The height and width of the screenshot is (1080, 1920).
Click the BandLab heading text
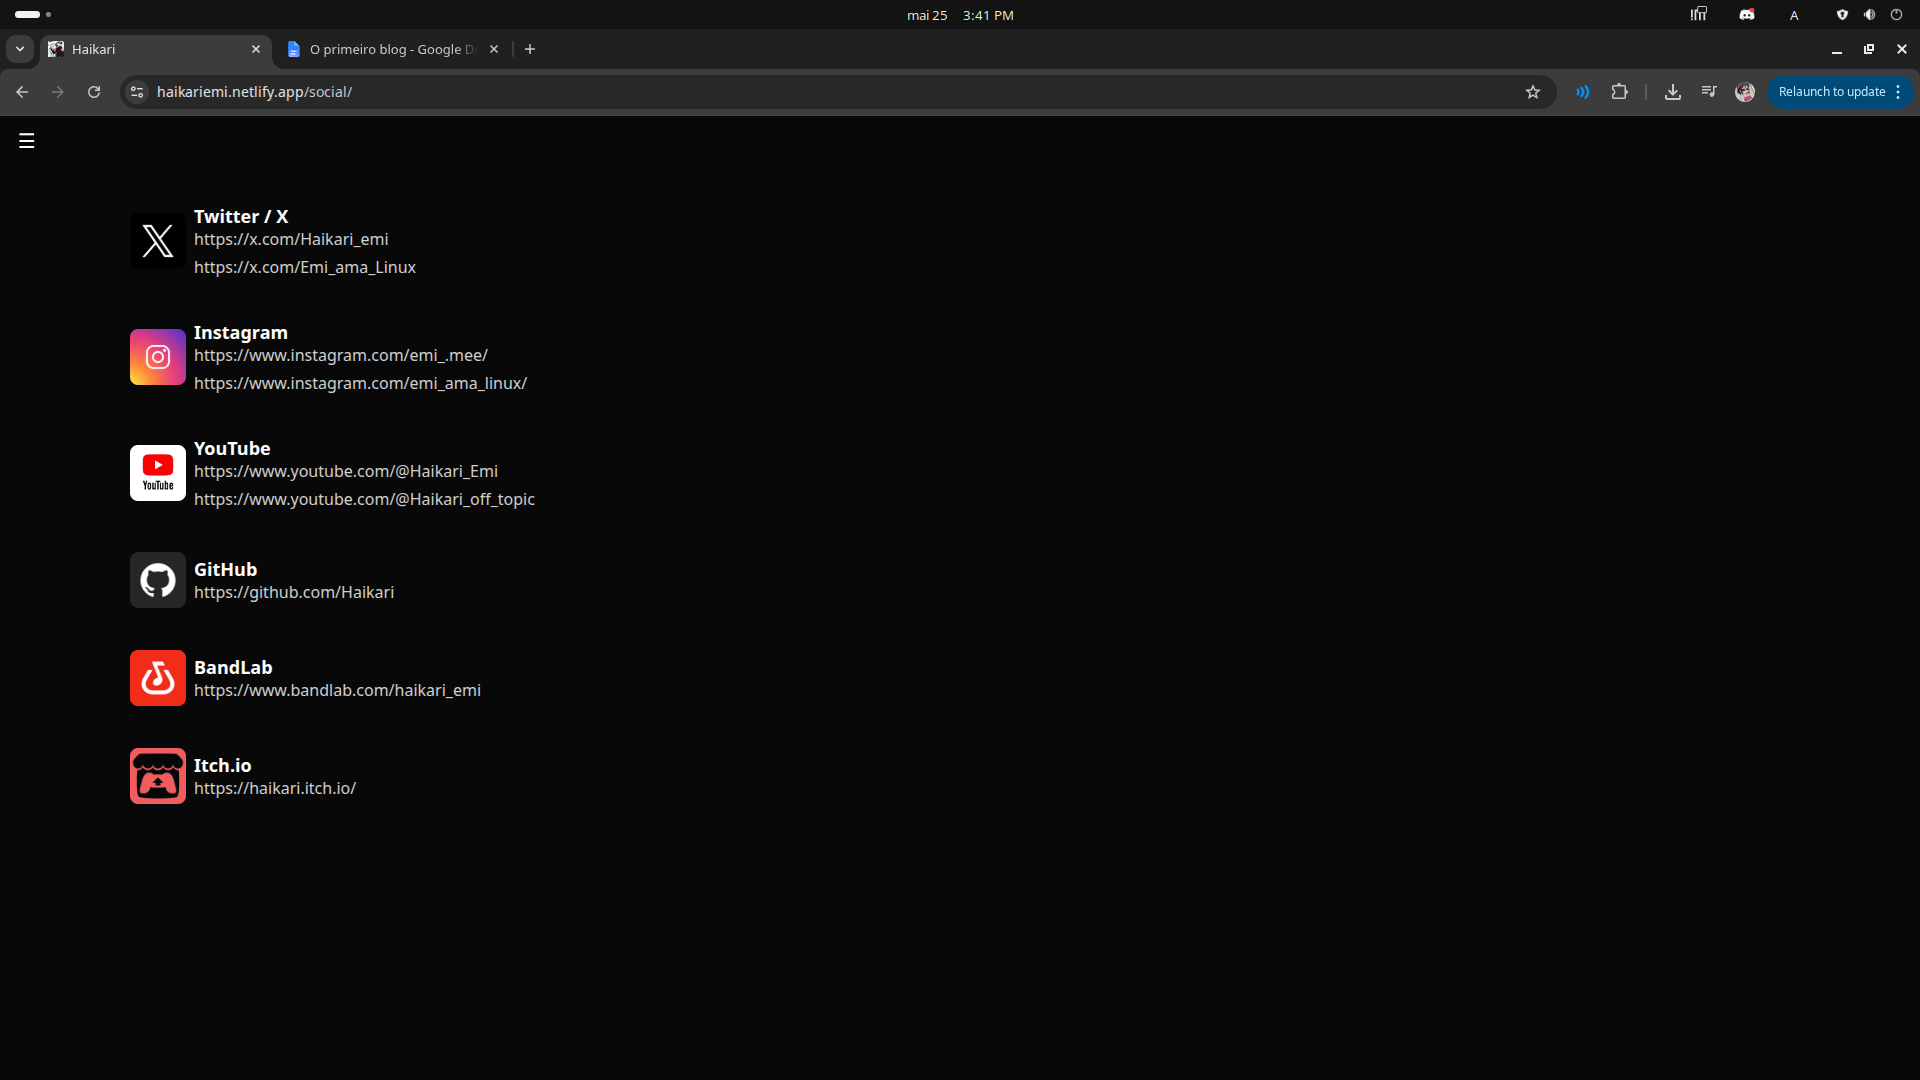tap(233, 668)
